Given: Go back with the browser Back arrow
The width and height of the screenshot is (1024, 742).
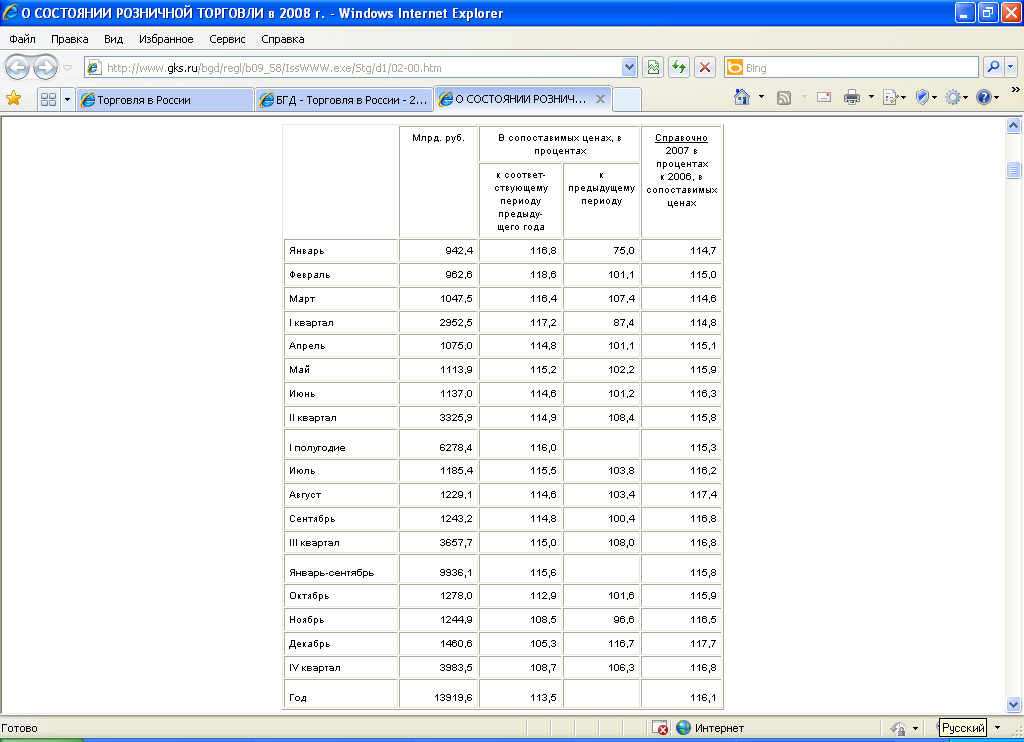Looking at the screenshot, I should click(18, 67).
